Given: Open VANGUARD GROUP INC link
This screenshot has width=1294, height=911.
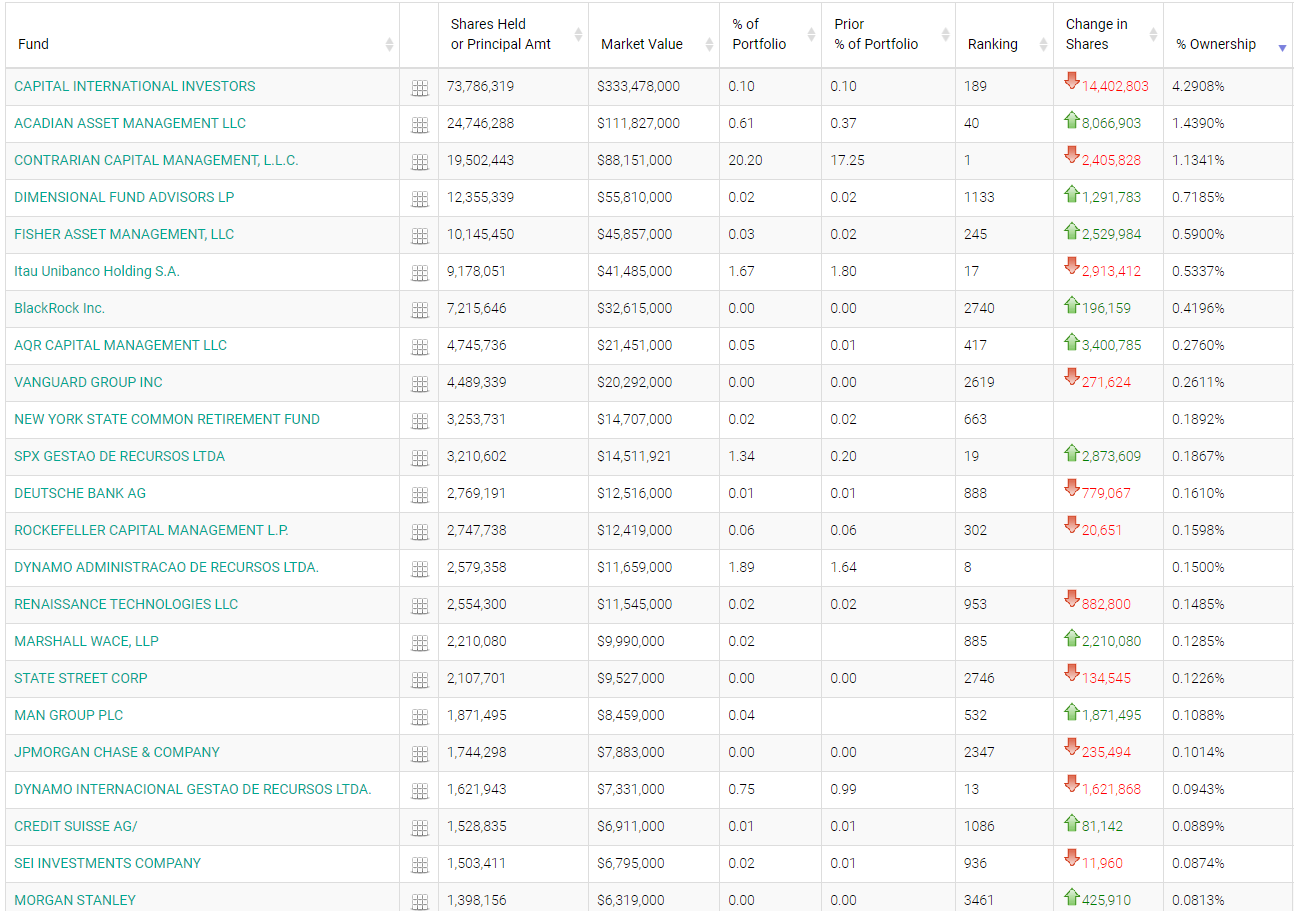Looking at the screenshot, I should tap(88, 382).
